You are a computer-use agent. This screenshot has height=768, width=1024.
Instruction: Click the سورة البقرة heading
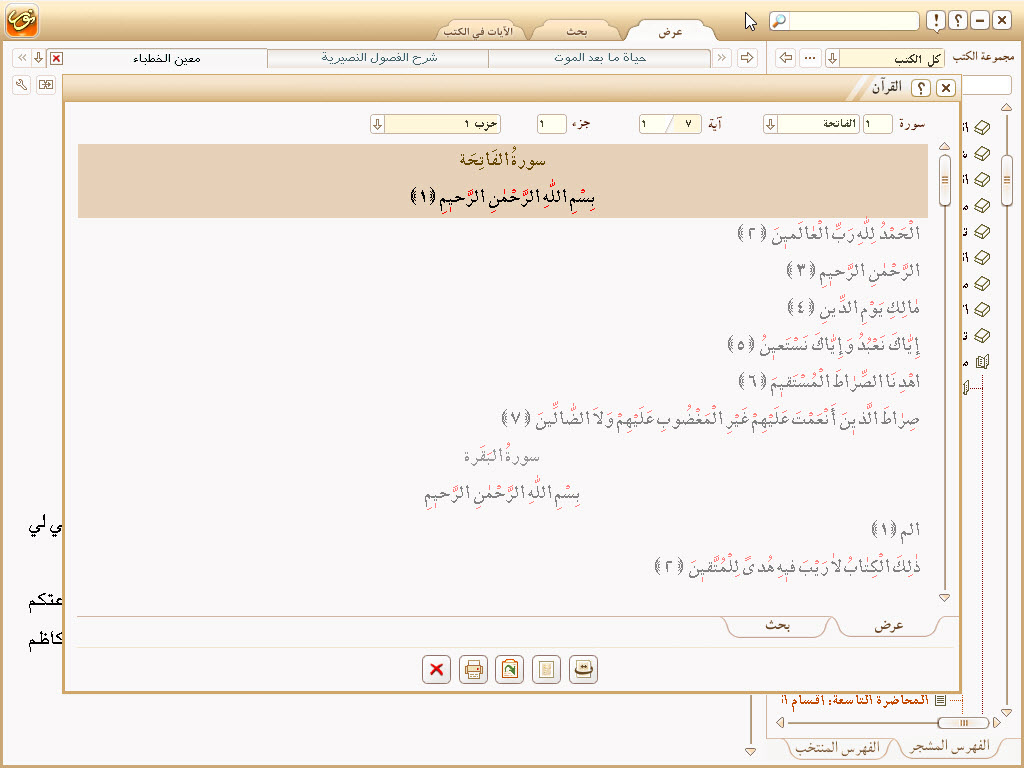click(x=502, y=455)
